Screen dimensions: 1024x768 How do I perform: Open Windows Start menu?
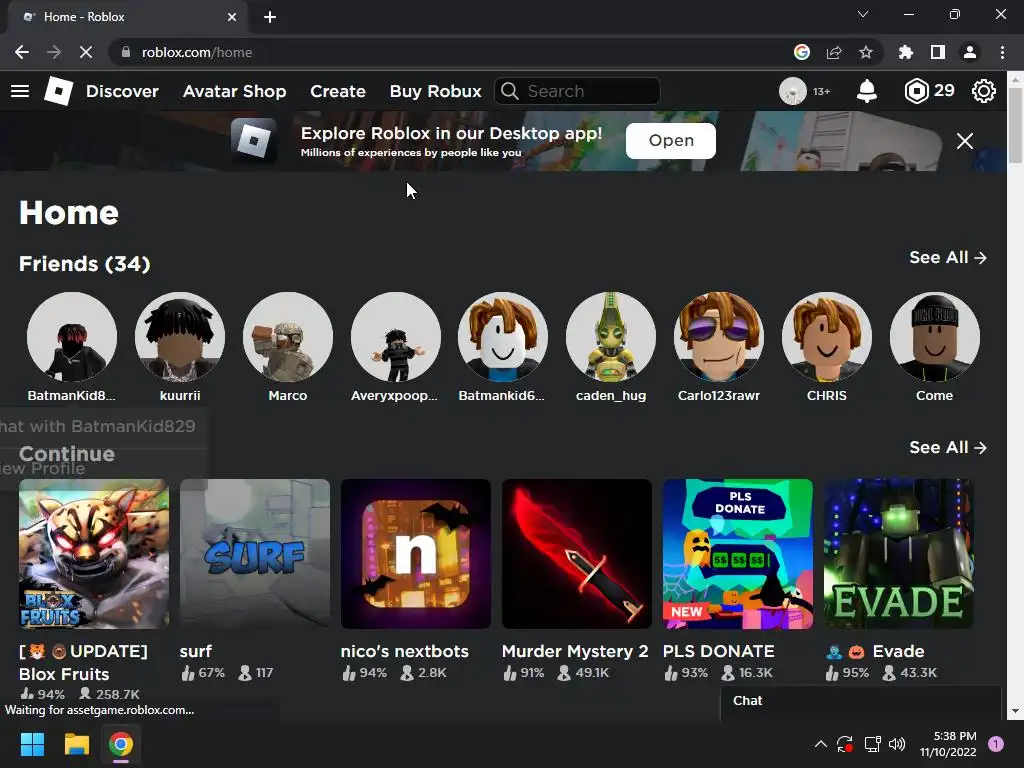[32, 744]
